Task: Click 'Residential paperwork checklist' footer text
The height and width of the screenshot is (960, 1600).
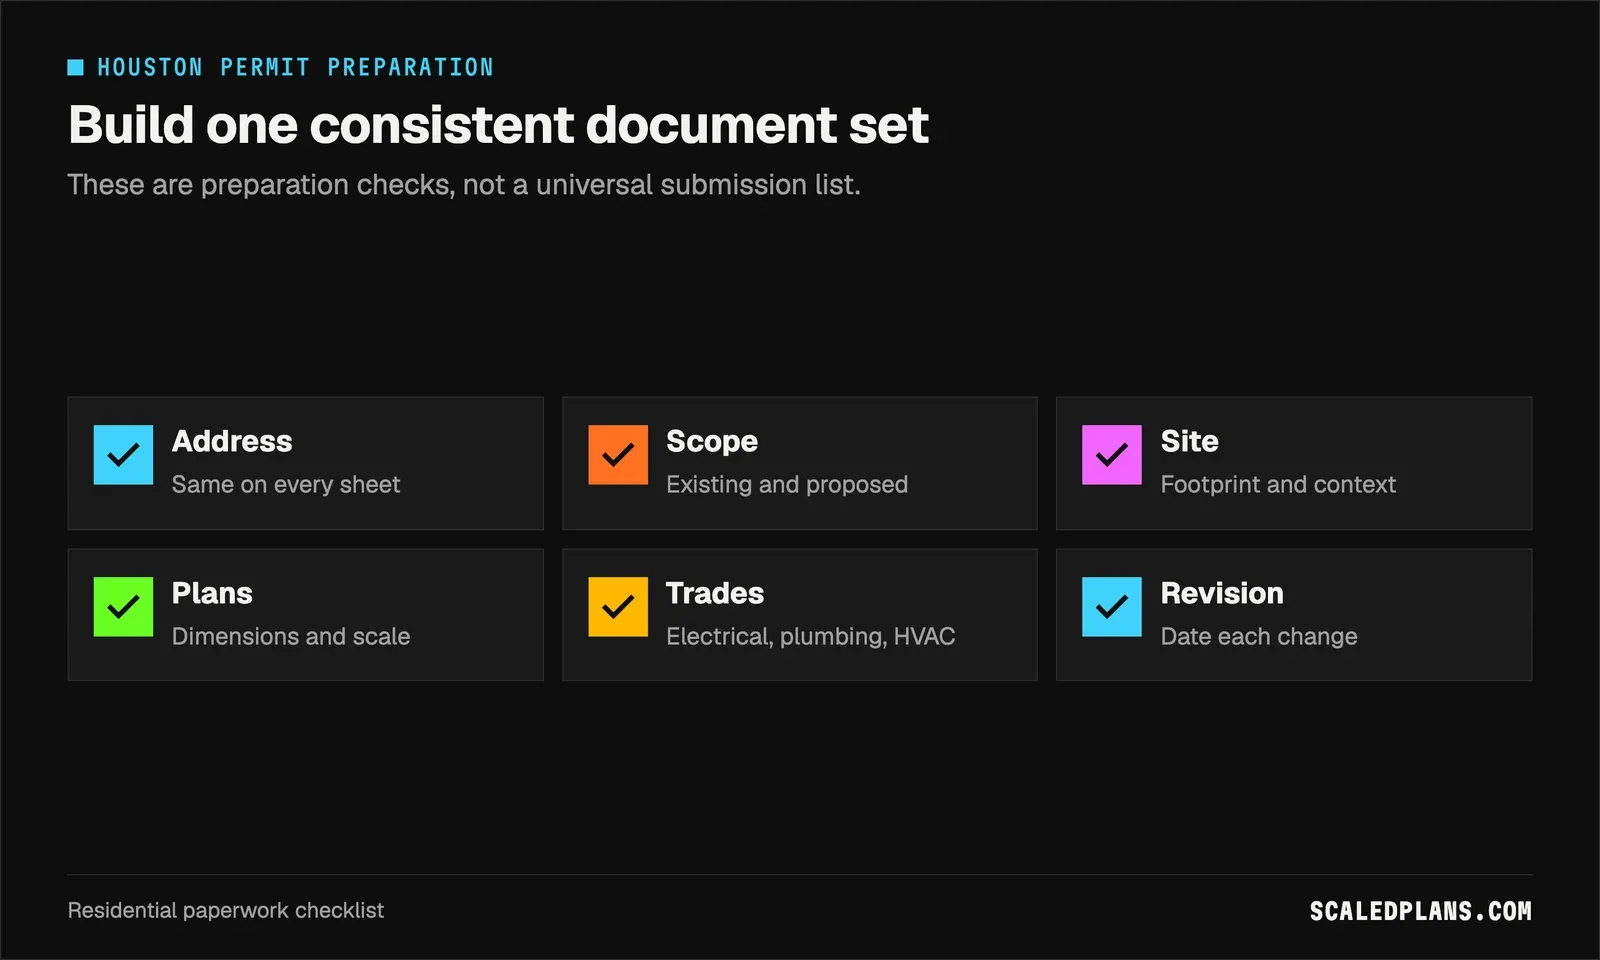Action: pyautogui.click(x=226, y=911)
